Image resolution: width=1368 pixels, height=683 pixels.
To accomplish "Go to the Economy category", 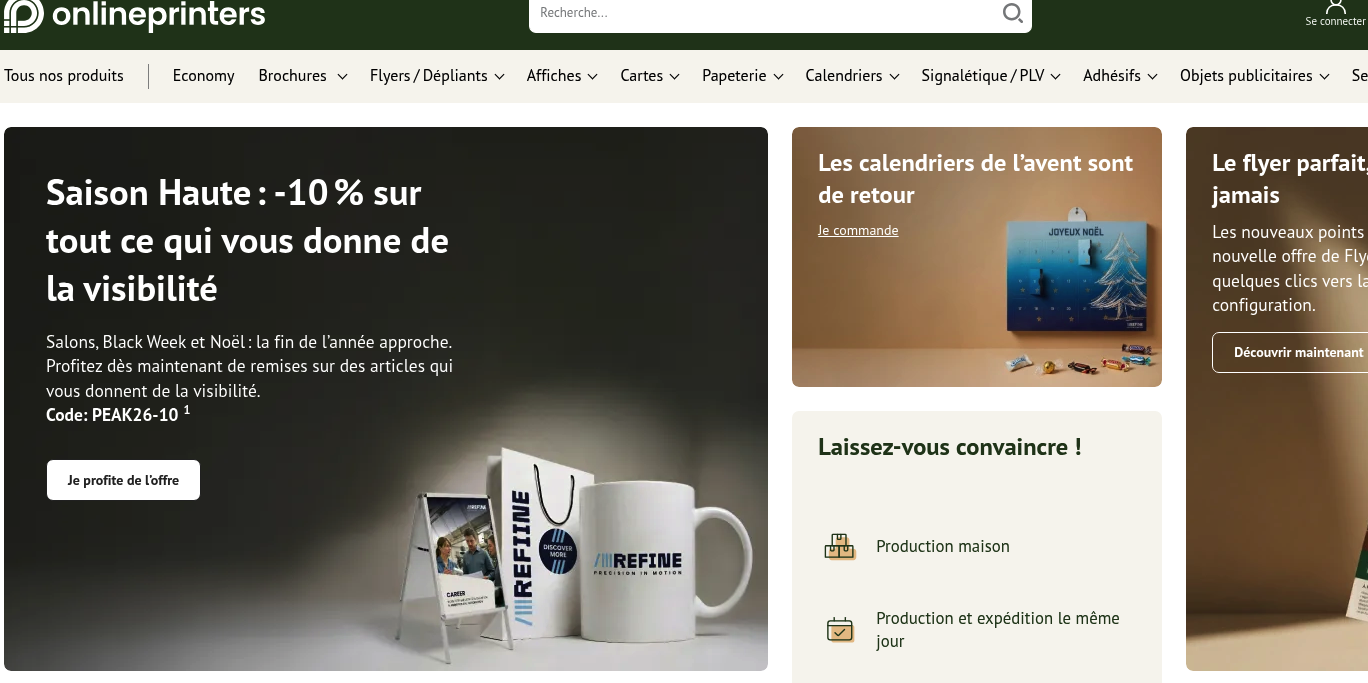I will coord(203,76).
